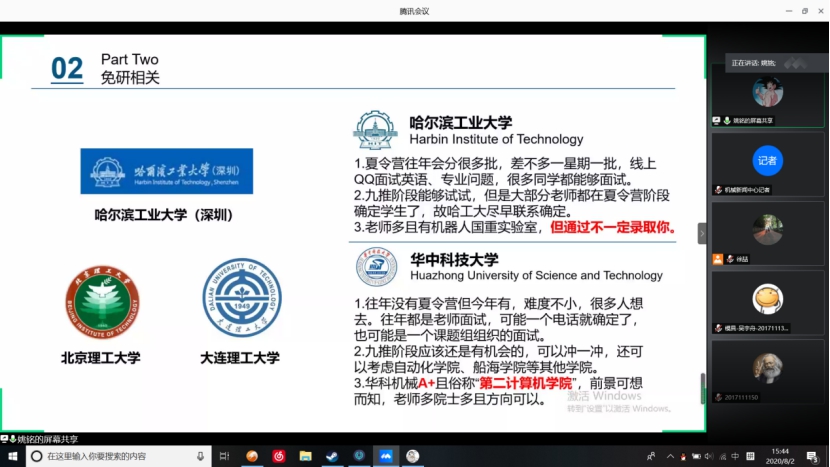Click the network Wi-Fi icon in tray

[x=723, y=456]
